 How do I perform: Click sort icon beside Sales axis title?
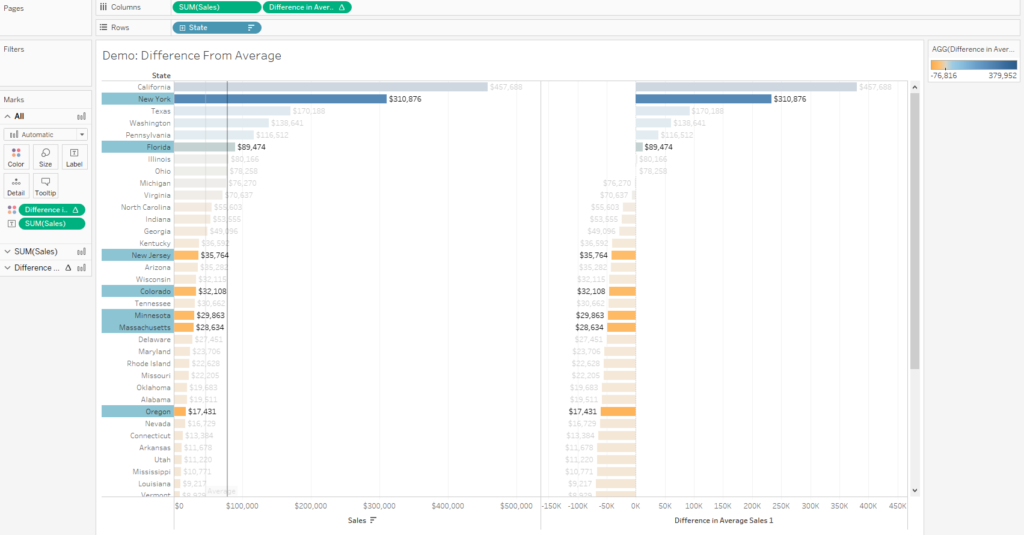[374, 520]
